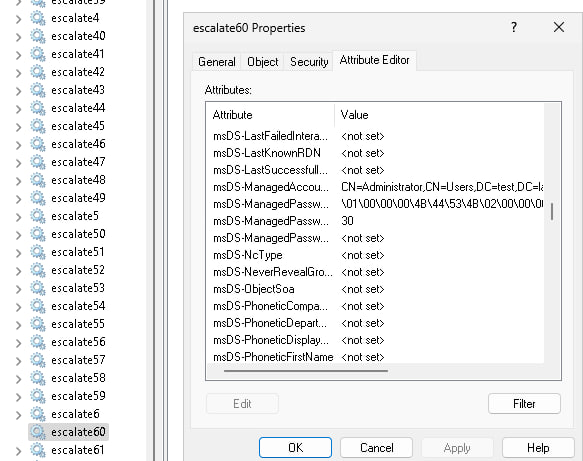Confirm with the OK button

295,448
